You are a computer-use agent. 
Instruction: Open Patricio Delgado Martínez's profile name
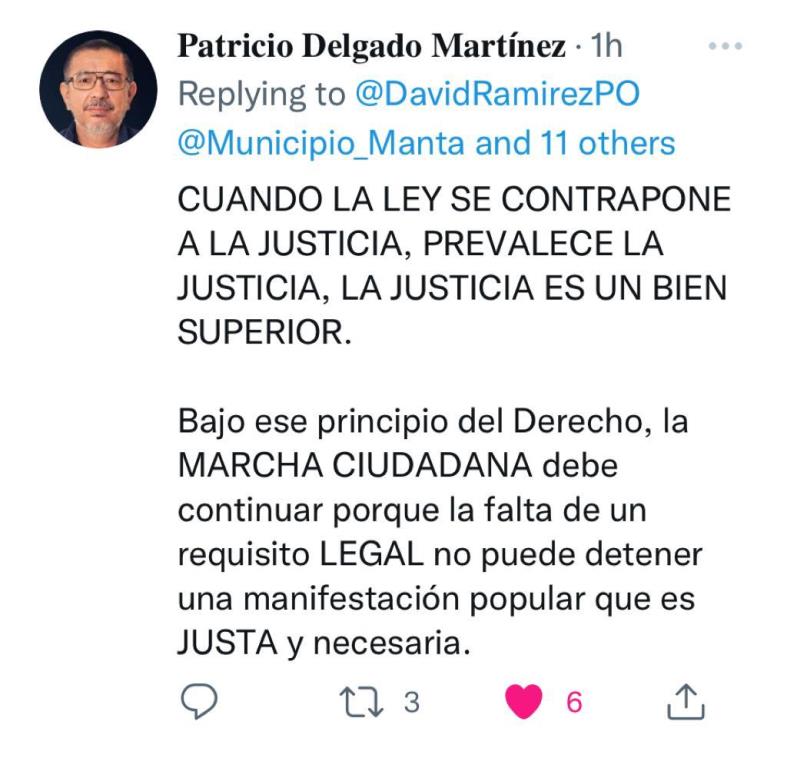click(x=371, y=46)
